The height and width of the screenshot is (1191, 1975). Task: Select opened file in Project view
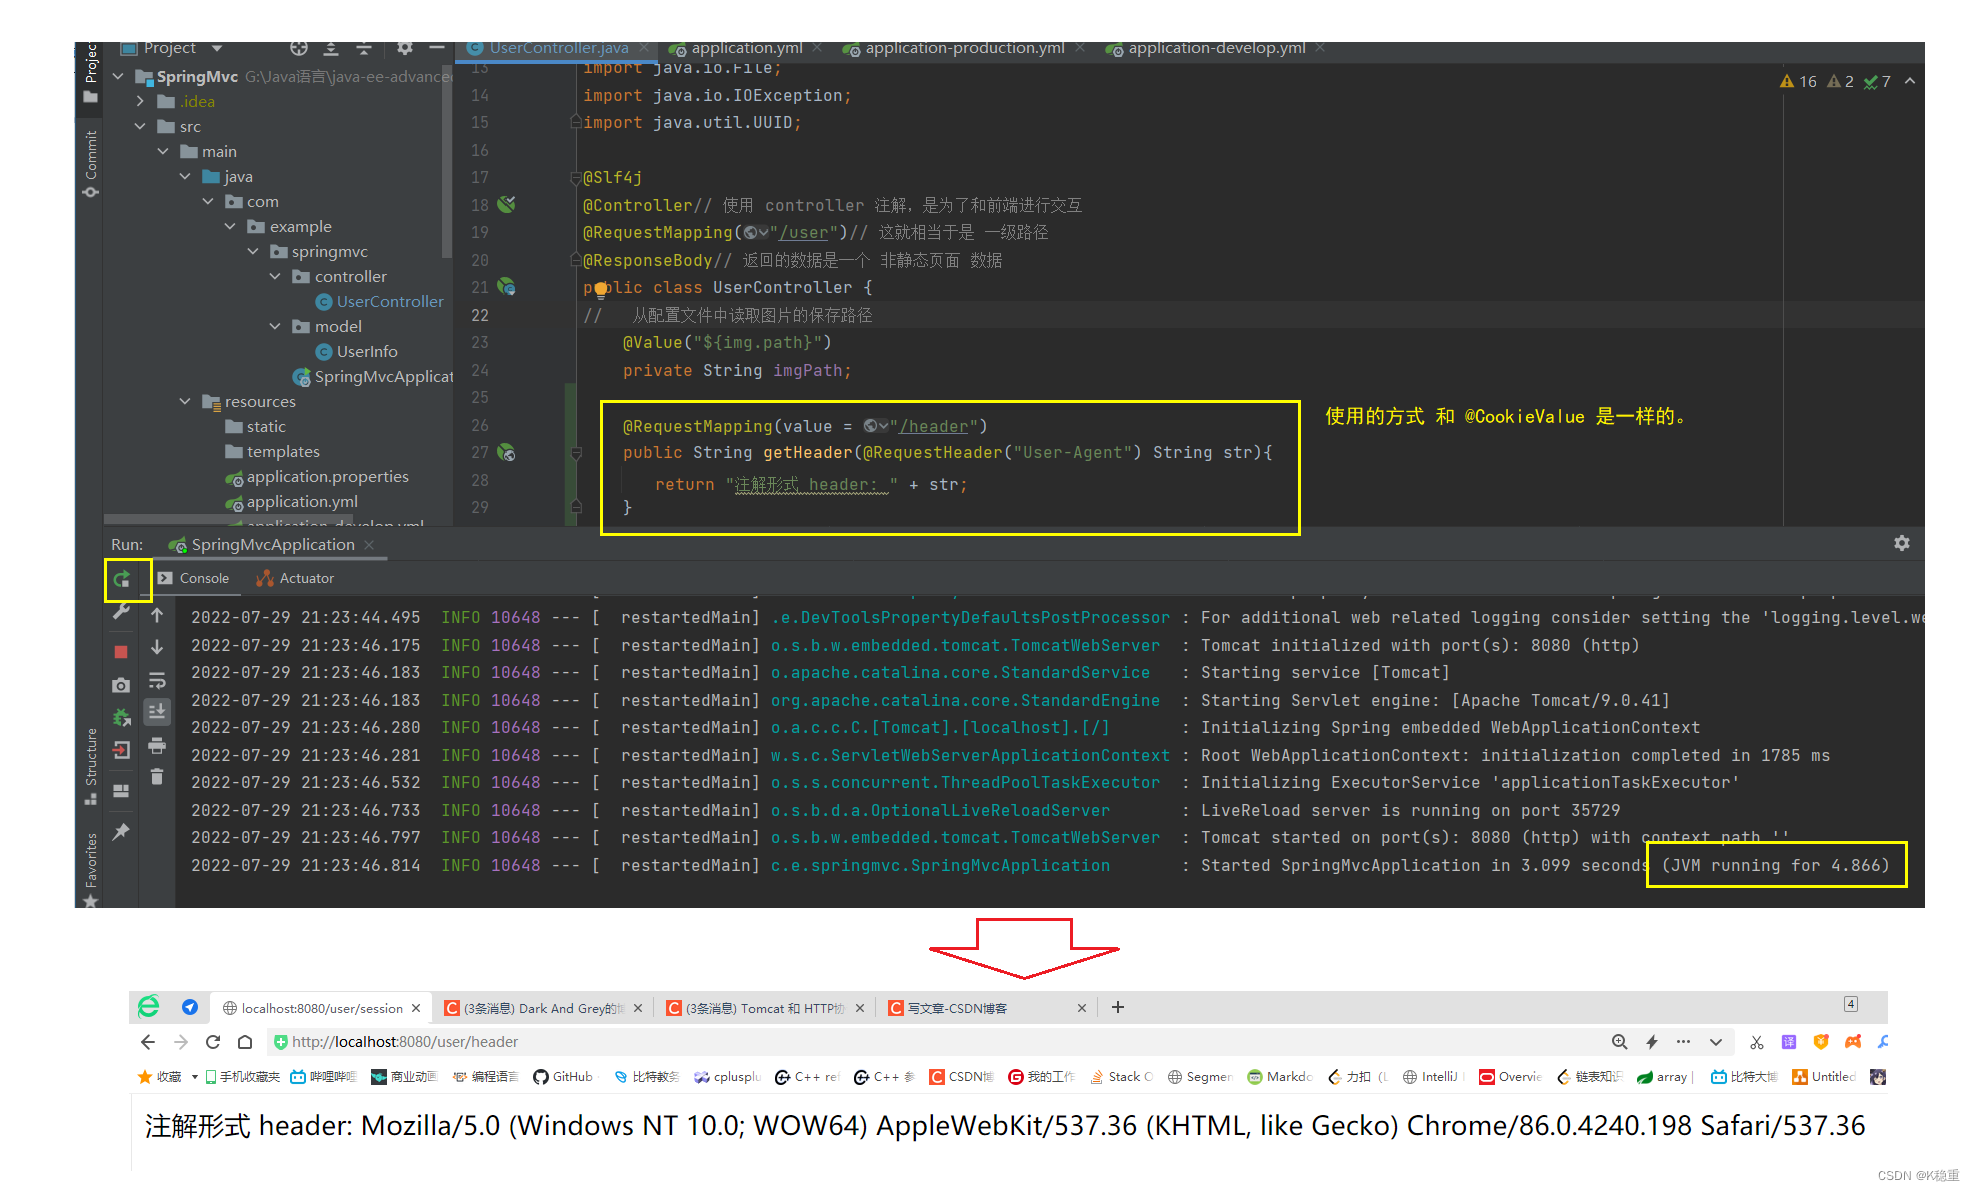coord(298,48)
